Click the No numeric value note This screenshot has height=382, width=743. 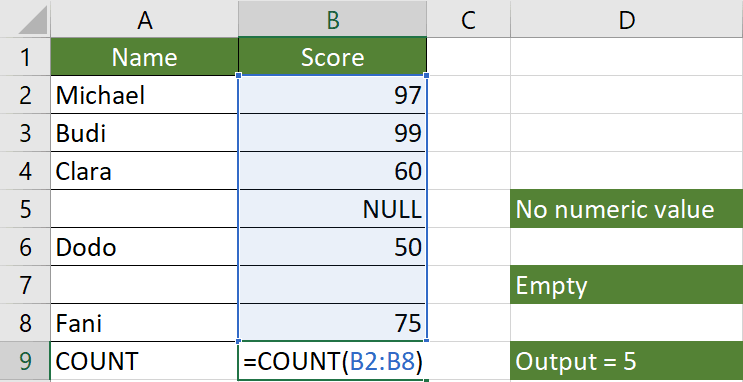pos(626,209)
